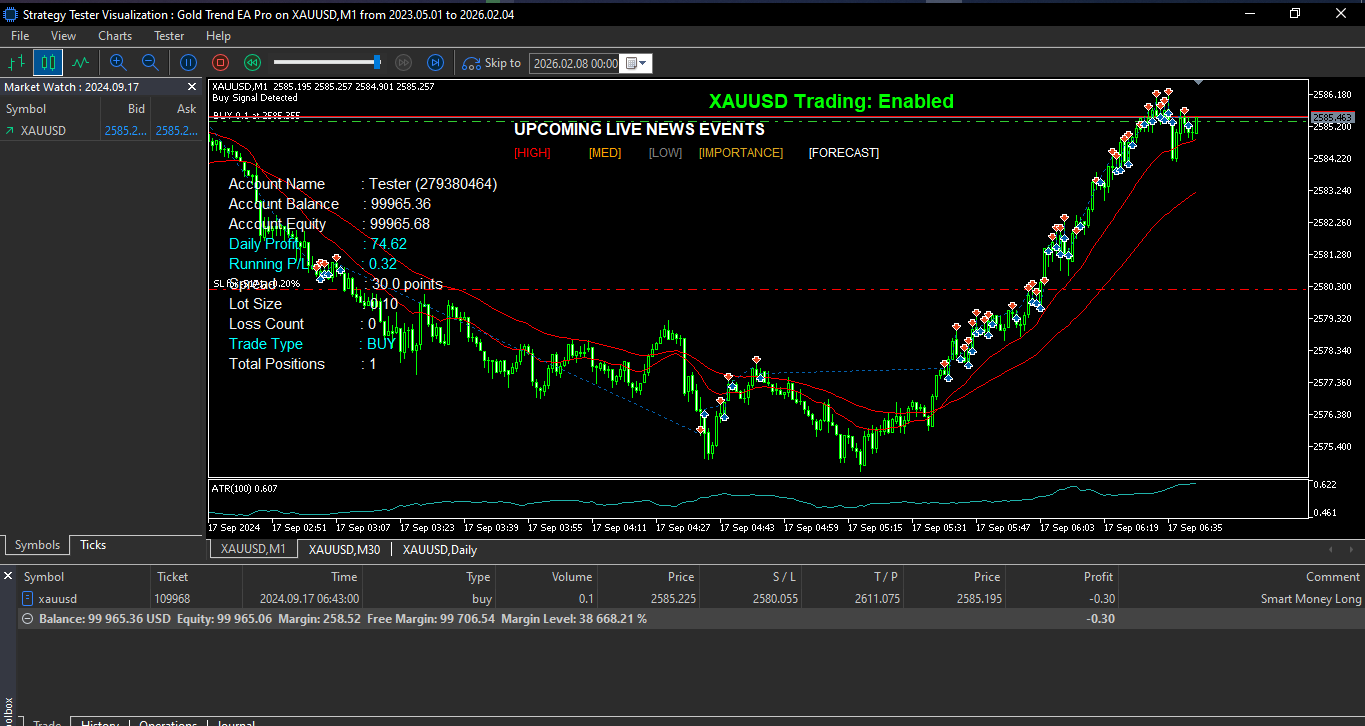
Task: Zoom out of the chart
Action: click(150, 63)
